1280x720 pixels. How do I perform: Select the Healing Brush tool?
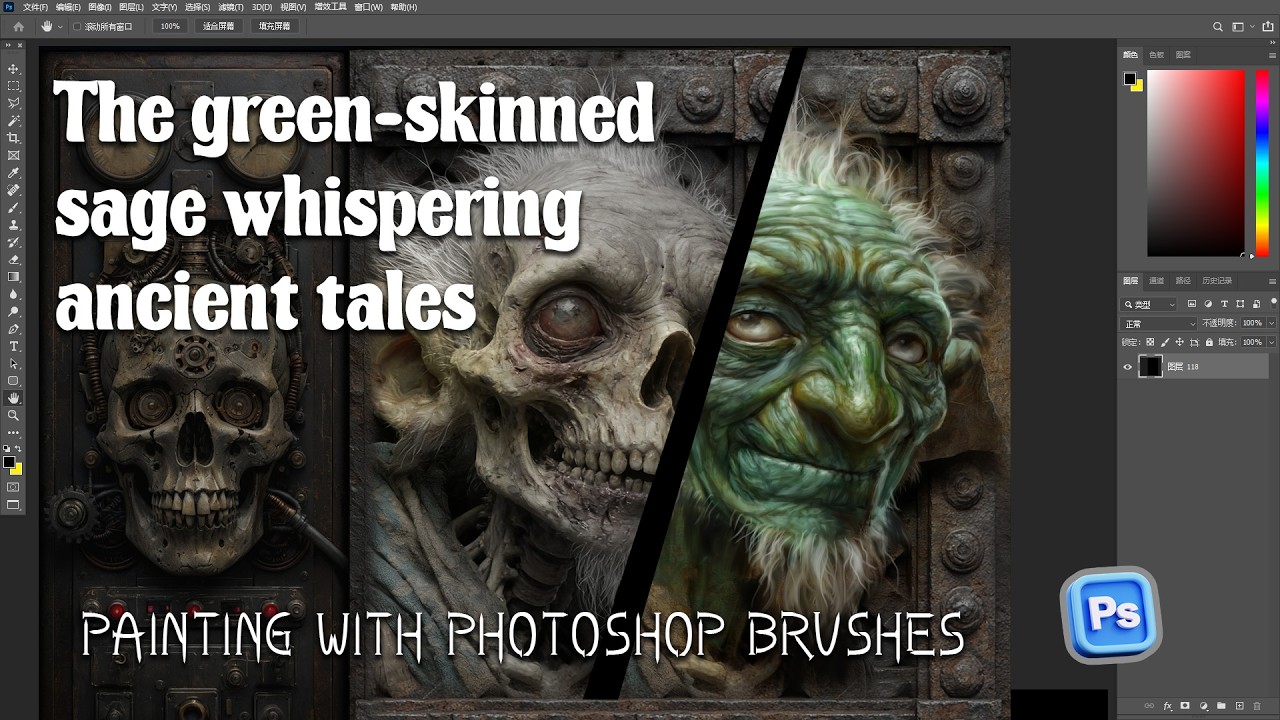point(14,190)
